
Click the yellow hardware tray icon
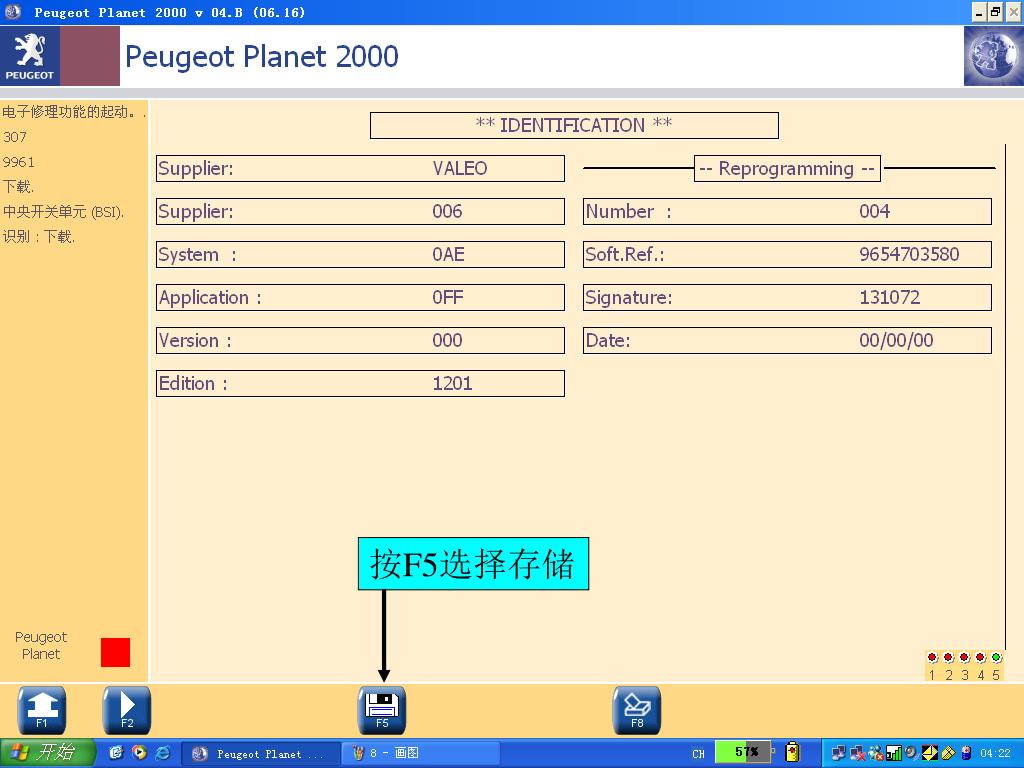point(948,753)
